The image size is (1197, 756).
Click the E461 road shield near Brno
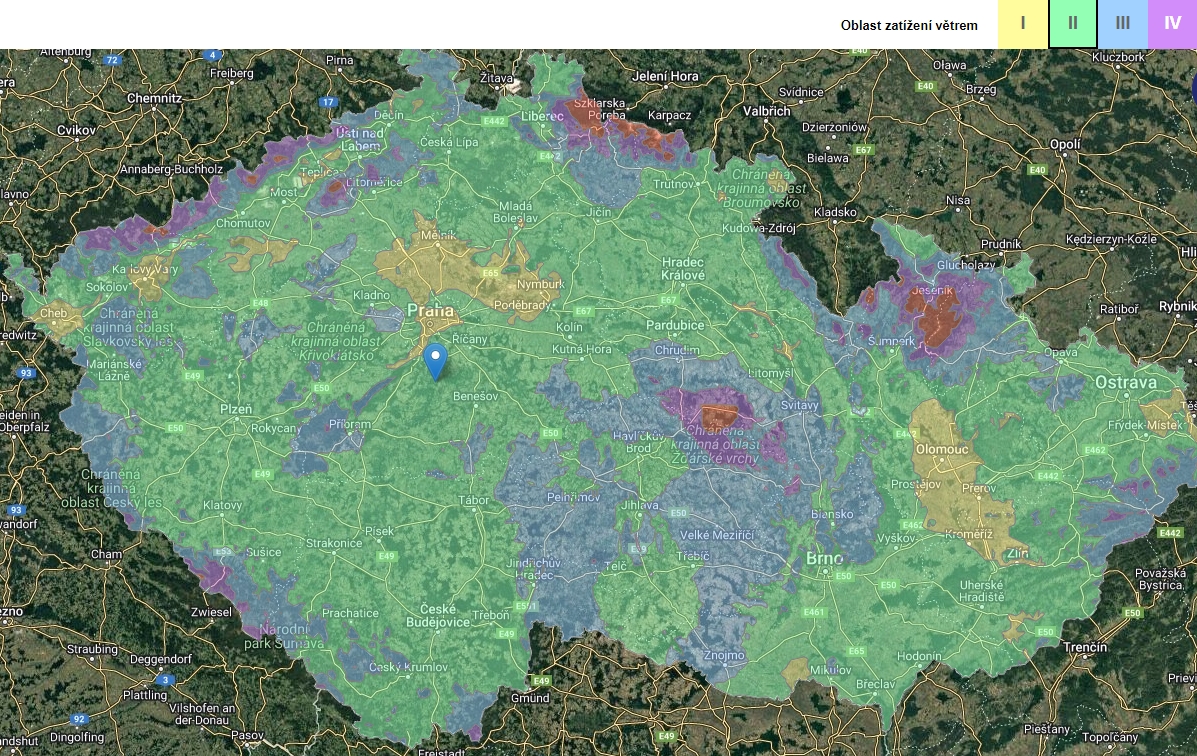click(813, 612)
